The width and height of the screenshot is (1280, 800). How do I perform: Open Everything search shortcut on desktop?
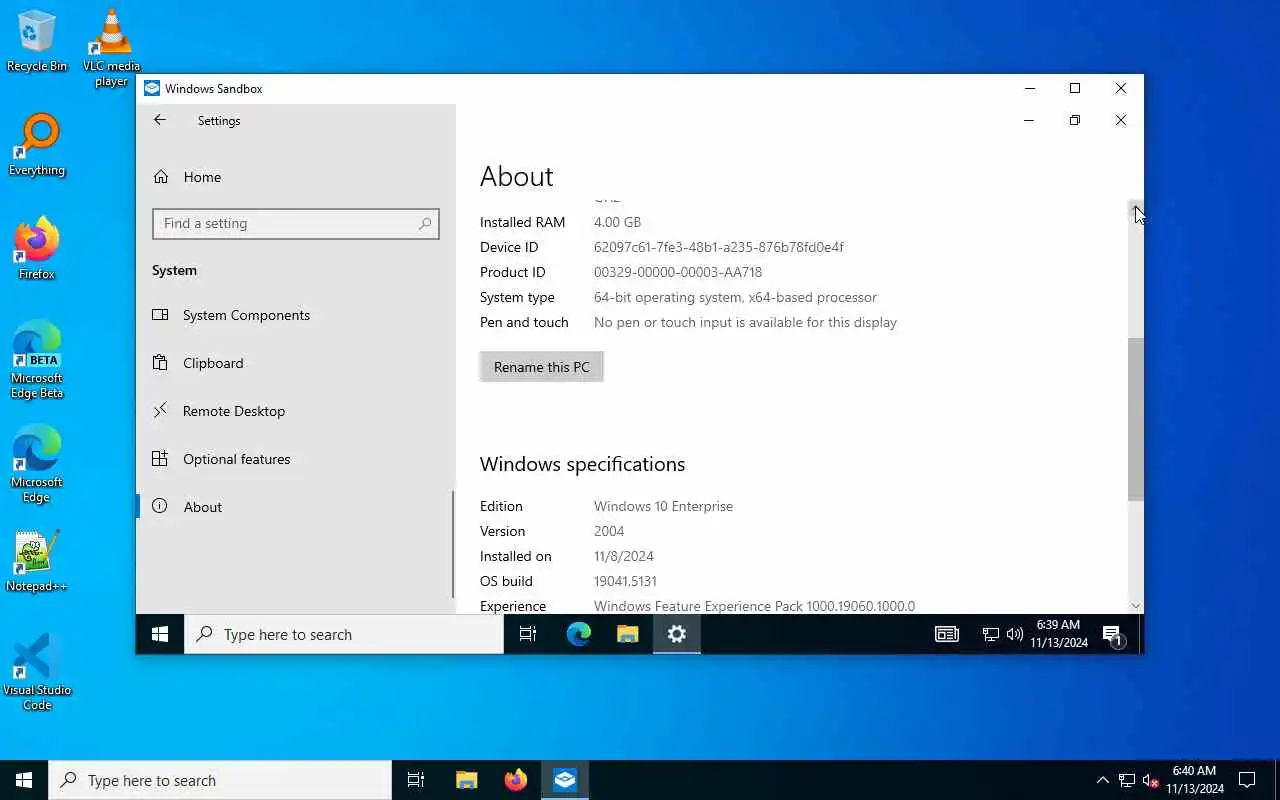tap(37, 145)
